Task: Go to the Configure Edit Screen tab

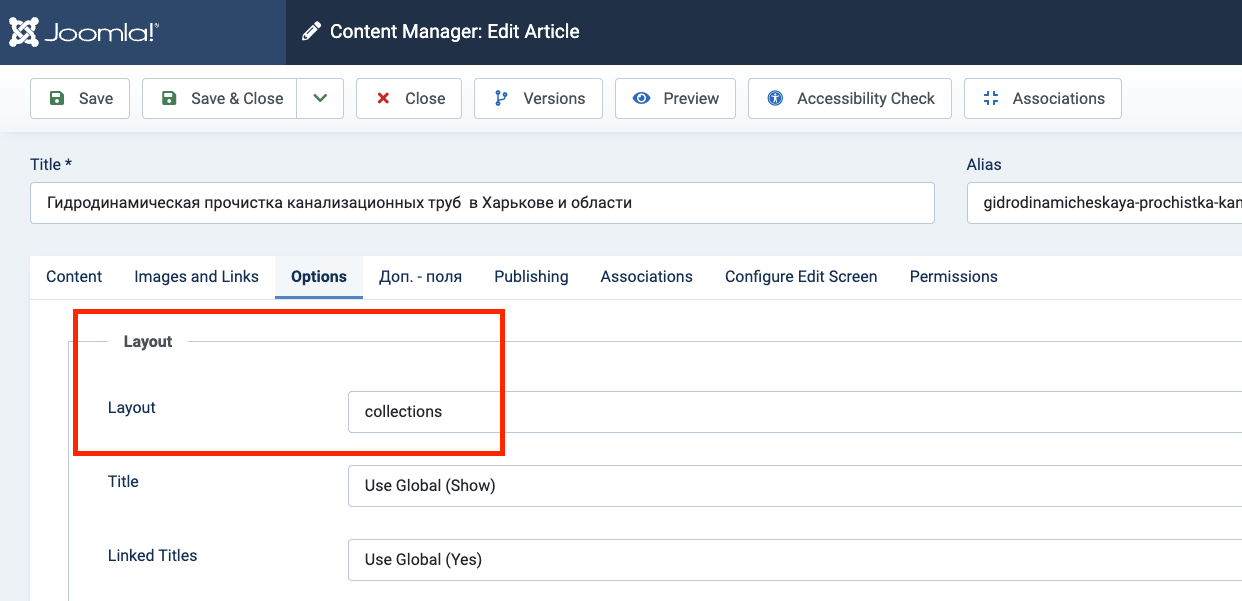Action: (x=801, y=277)
